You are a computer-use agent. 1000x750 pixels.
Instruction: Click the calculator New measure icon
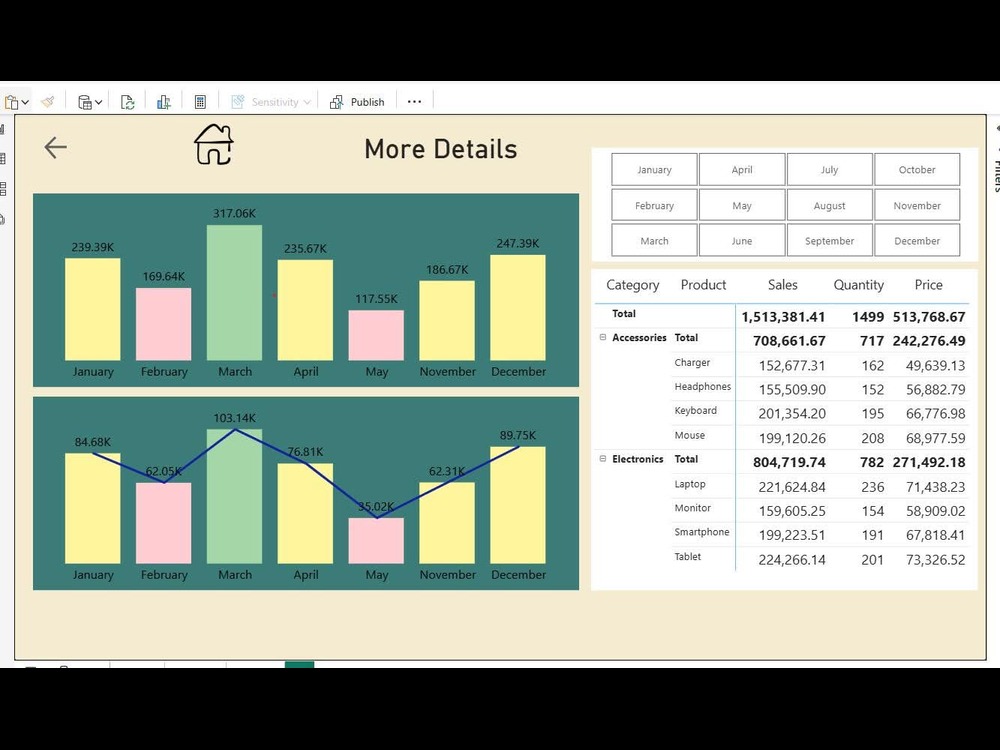click(x=200, y=102)
